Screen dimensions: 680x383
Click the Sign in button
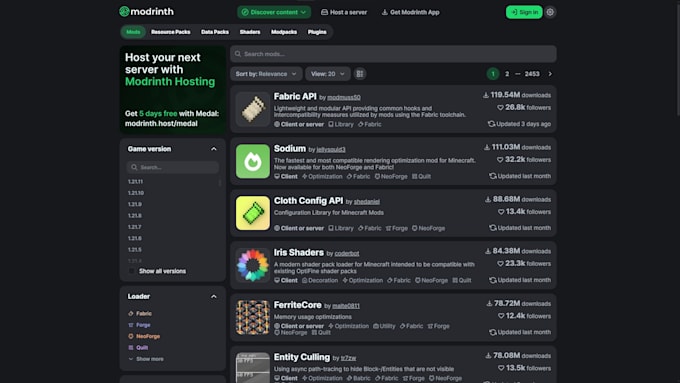(524, 12)
